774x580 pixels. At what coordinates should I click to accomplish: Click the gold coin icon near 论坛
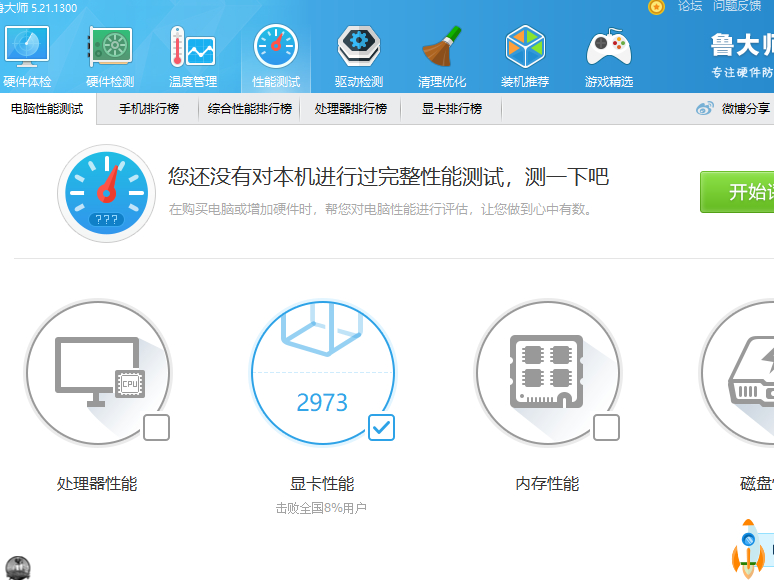[656, 7]
